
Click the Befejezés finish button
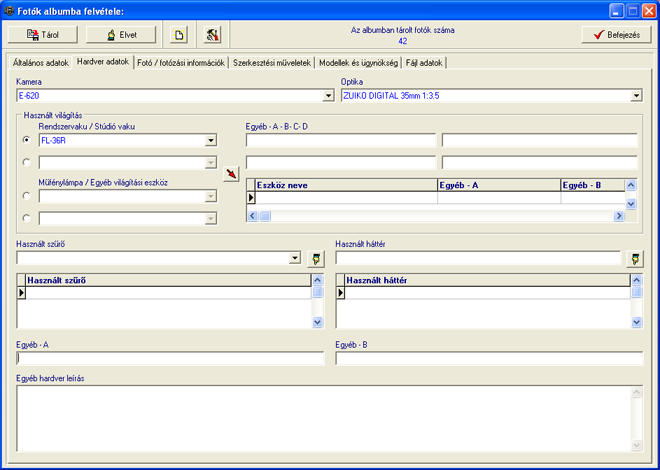point(617,35)
